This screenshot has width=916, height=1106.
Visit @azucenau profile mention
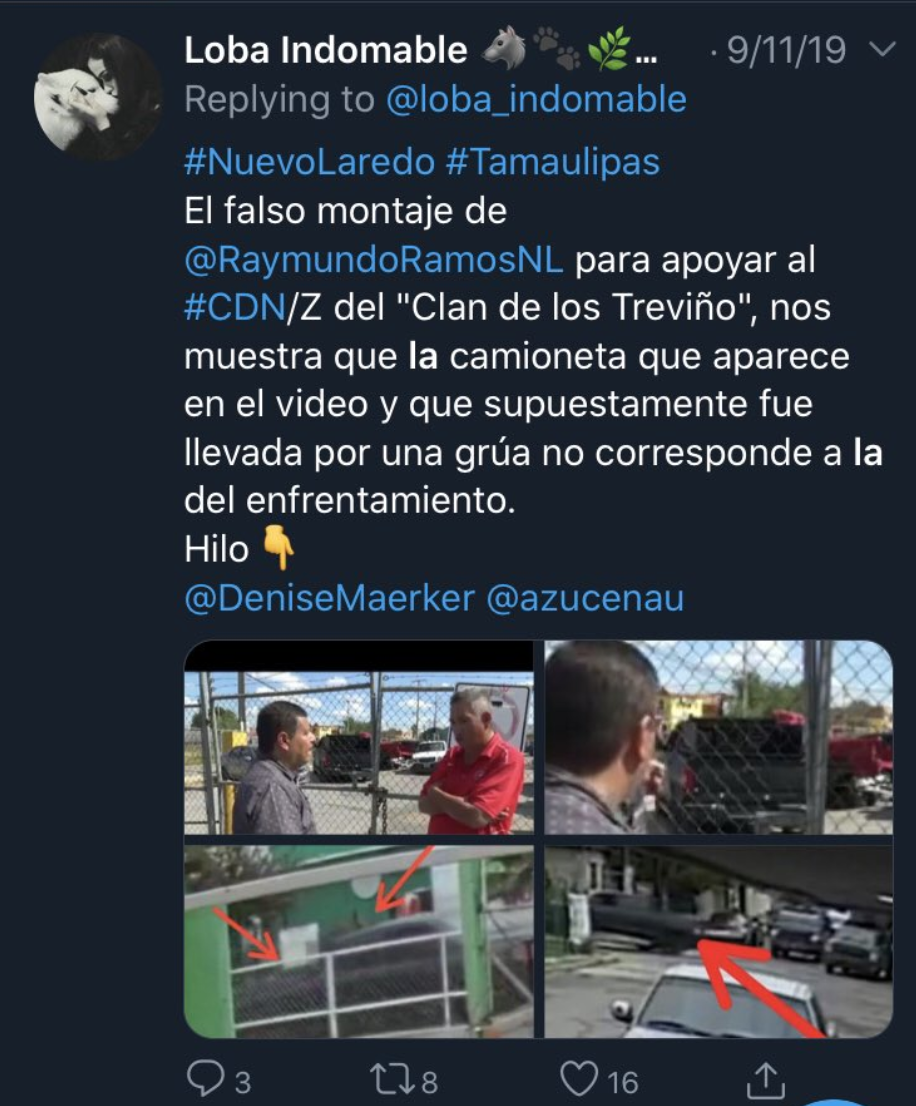pos(585,598)
